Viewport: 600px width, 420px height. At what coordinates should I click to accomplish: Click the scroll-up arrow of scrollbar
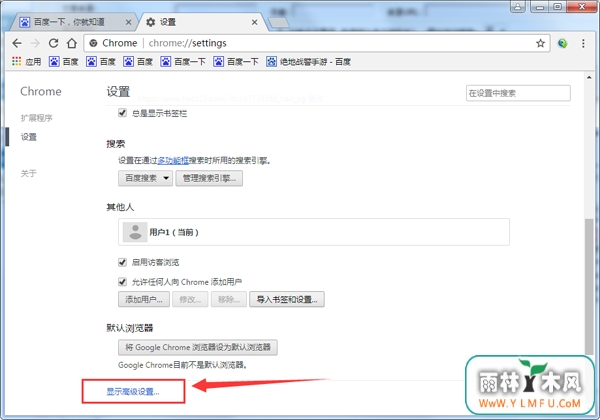(589, 77)
